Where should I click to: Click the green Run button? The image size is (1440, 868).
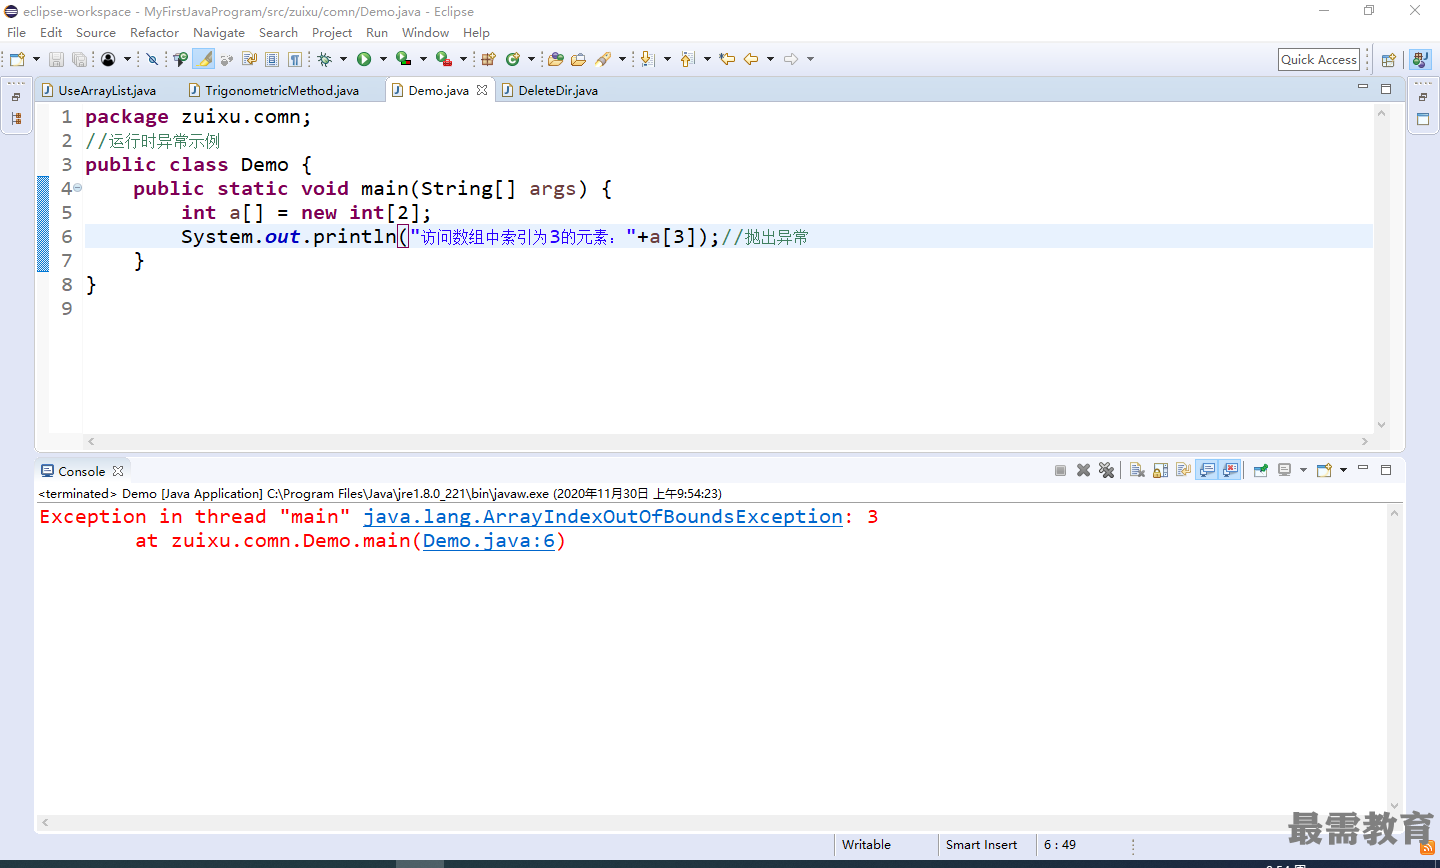[364, 59]
